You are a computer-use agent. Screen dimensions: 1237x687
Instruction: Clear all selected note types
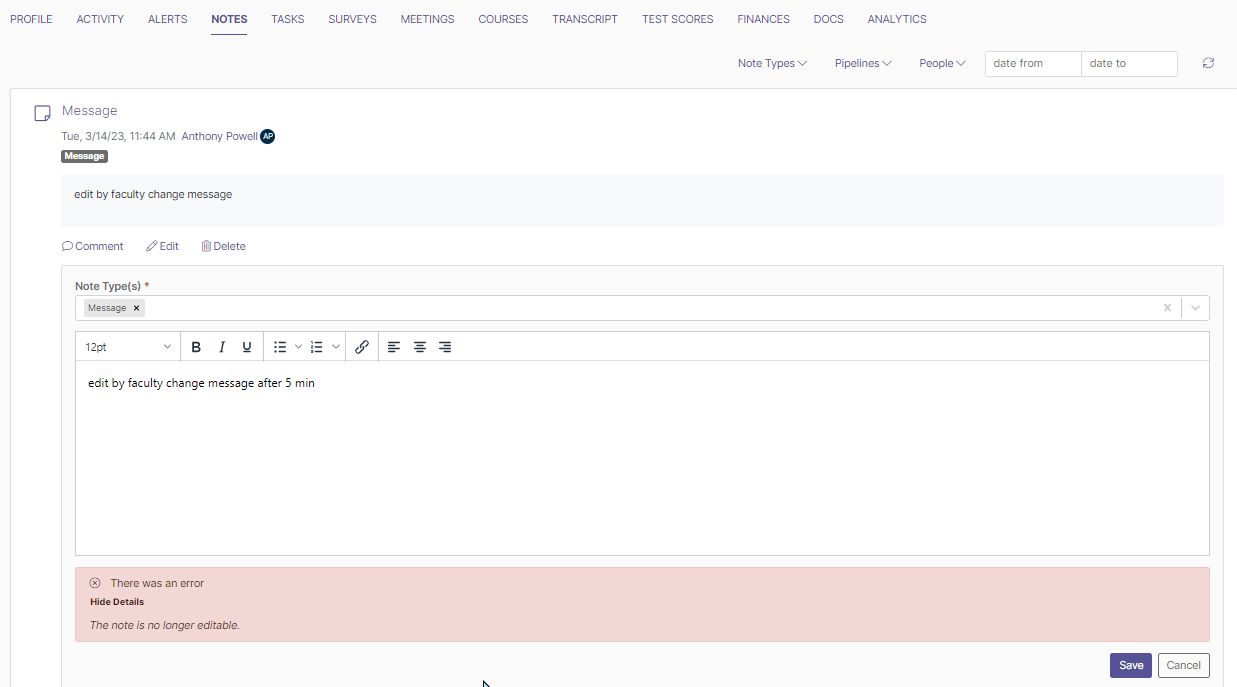[x=1167, y=308]
